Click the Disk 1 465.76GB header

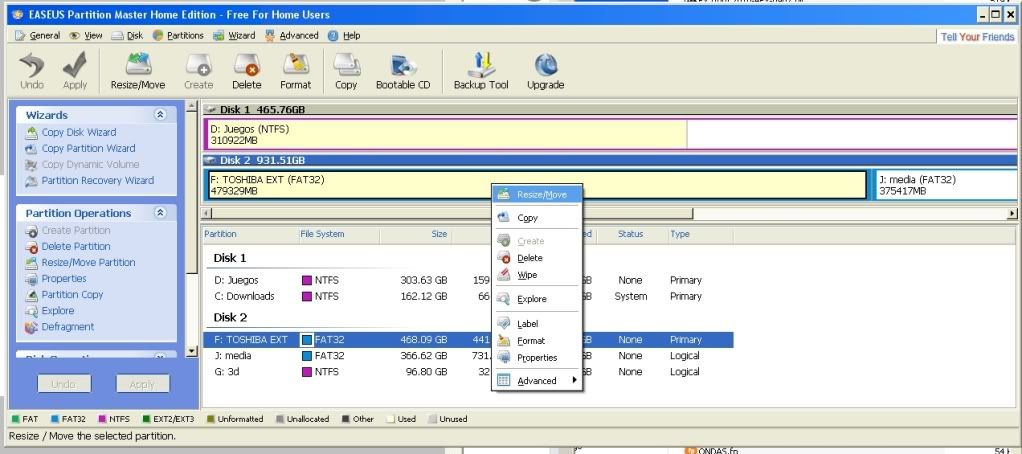[609, 109]
